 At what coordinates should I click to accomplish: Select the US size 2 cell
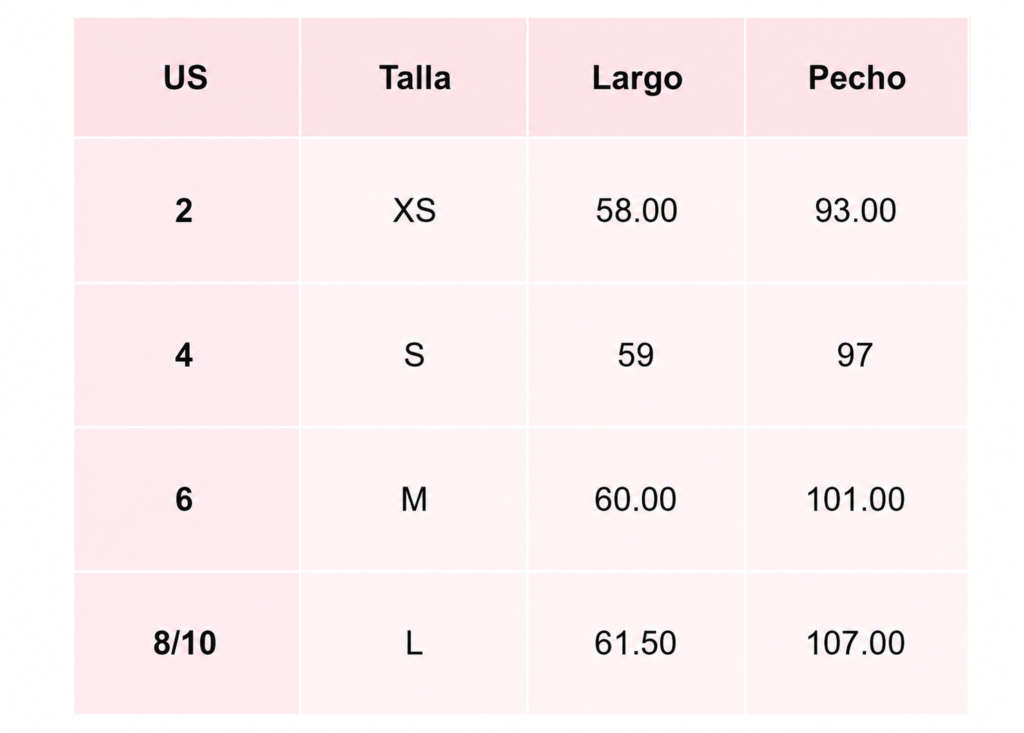pyautogui.click(x=186, y=210)
